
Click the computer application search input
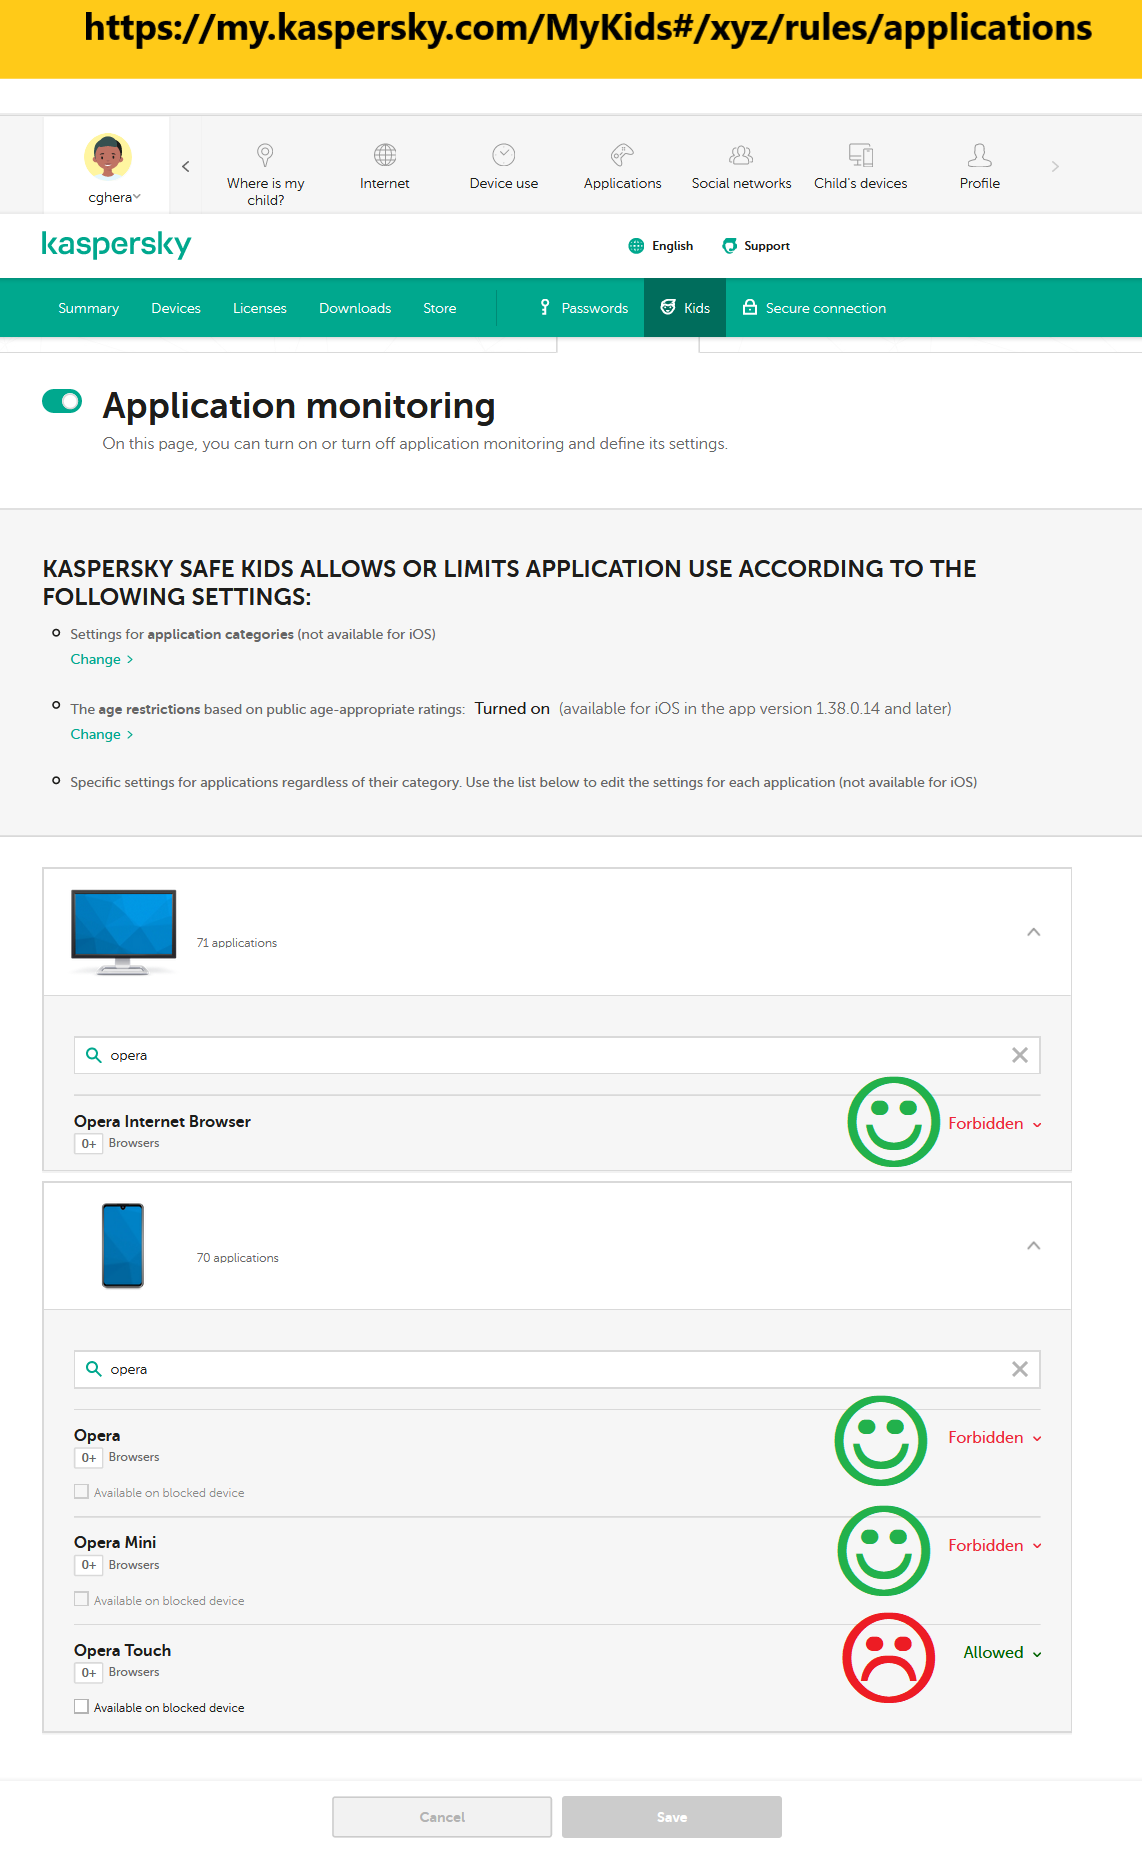557,1055
